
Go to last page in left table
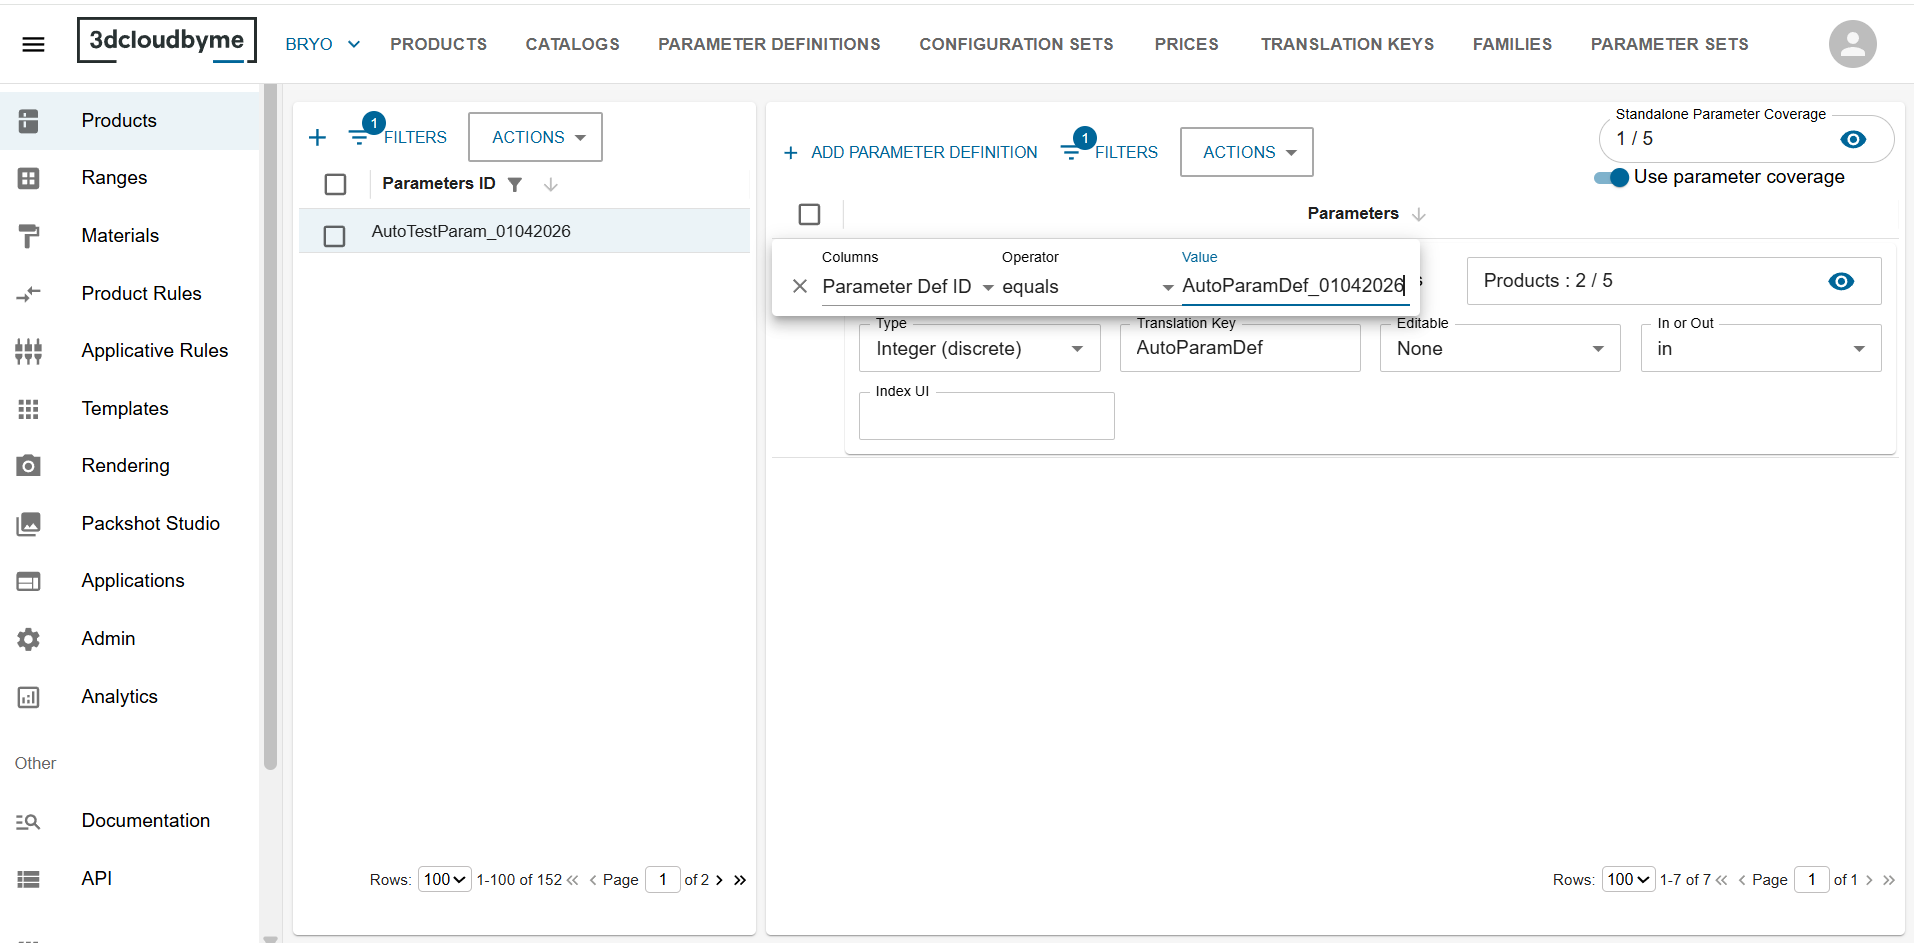tap(740, 880)
